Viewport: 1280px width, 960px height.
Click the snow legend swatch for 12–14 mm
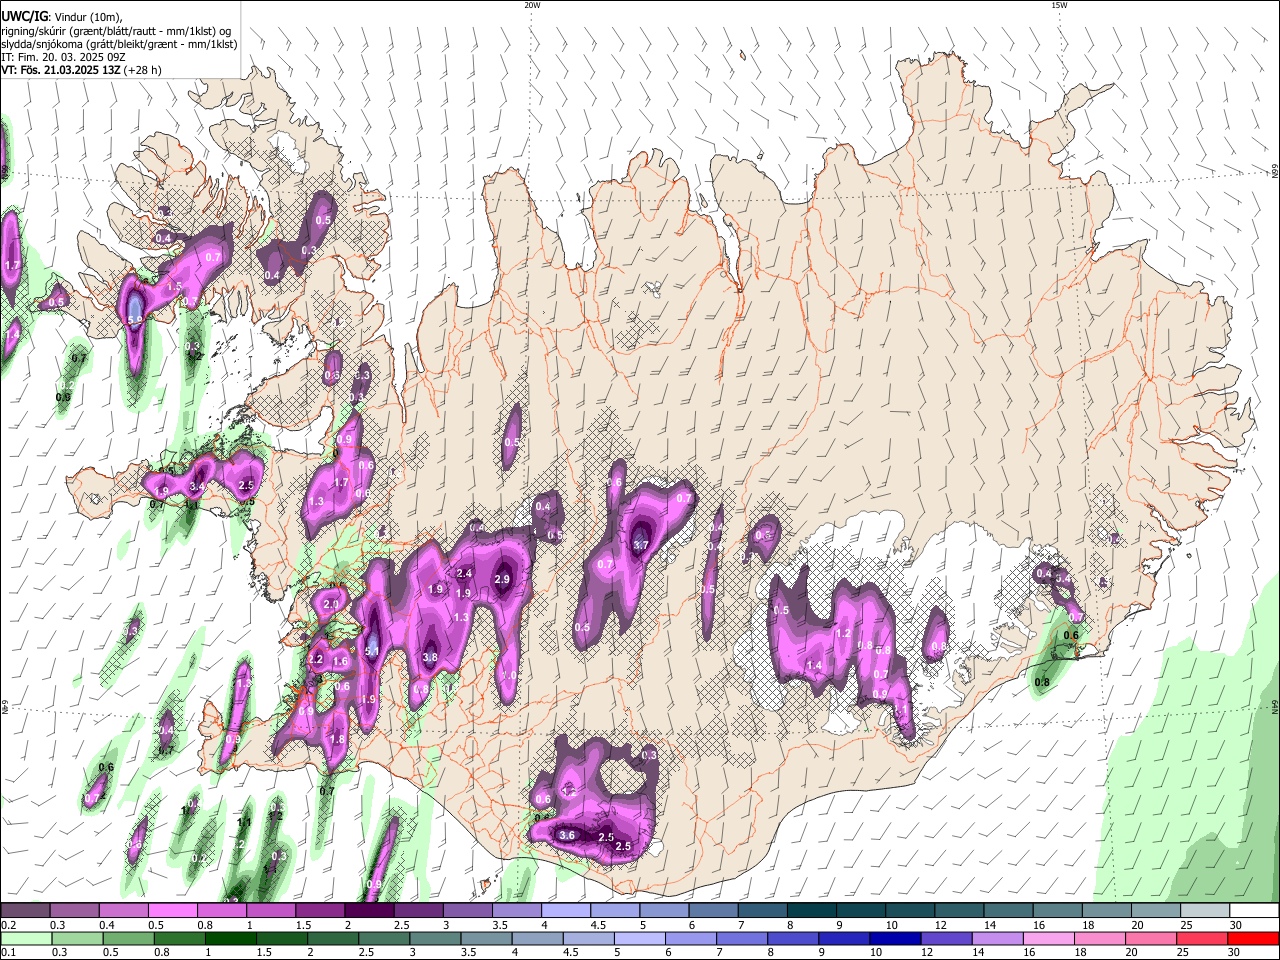pyautogui.click(x=959, y=911)
